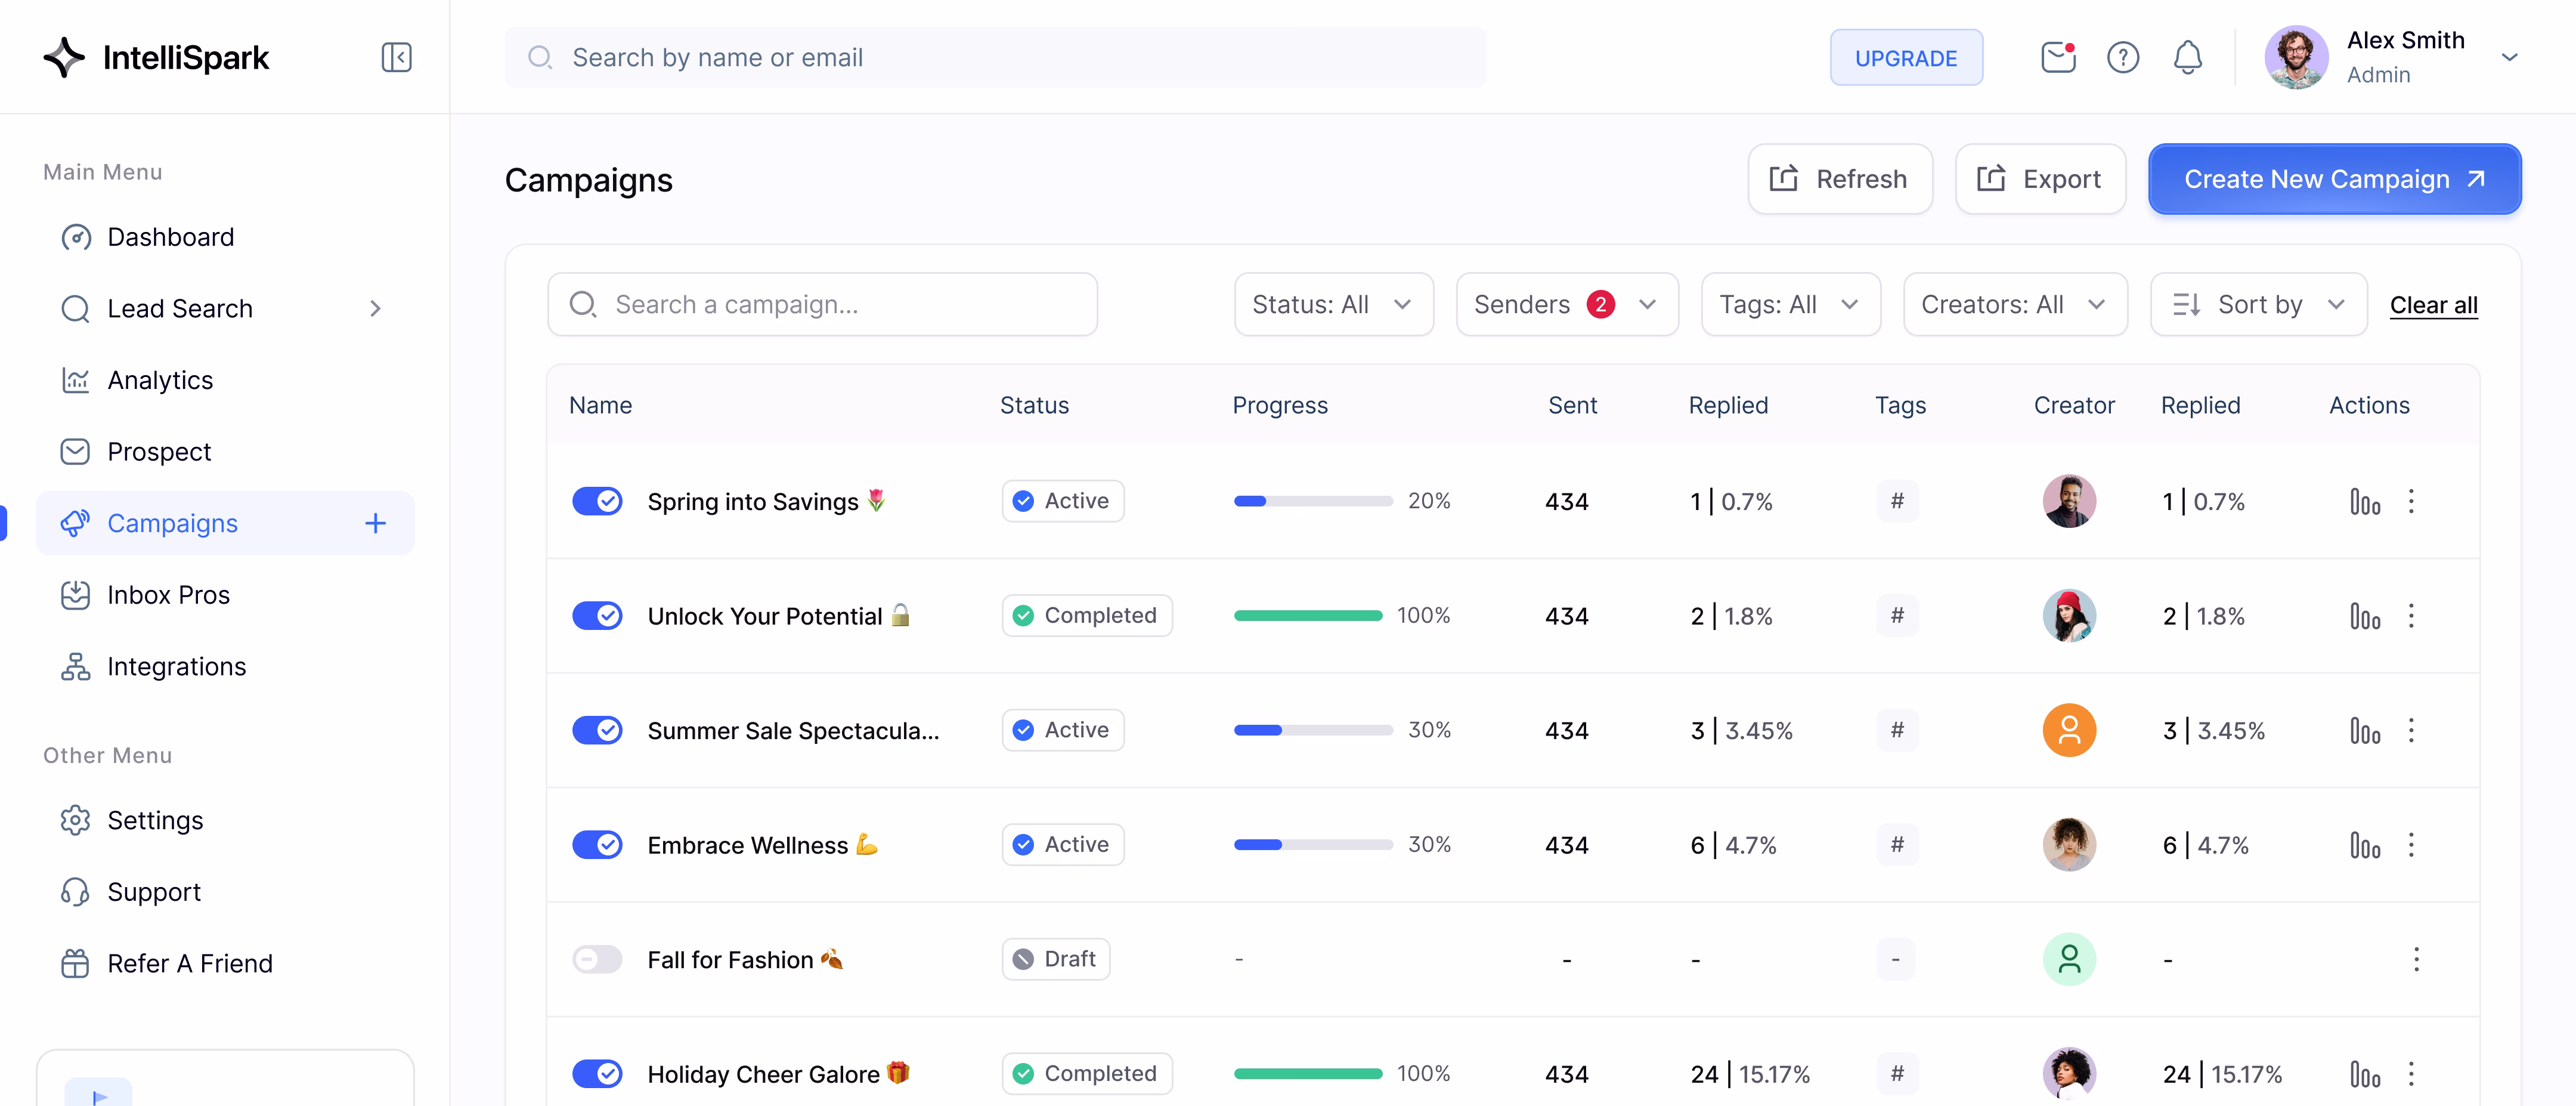The height and width of the screenshot is (1106, 2576).
Task: Enable the Fall for Fashion campaign toggle
Action: pyautogui.click(x=597, y=959)
